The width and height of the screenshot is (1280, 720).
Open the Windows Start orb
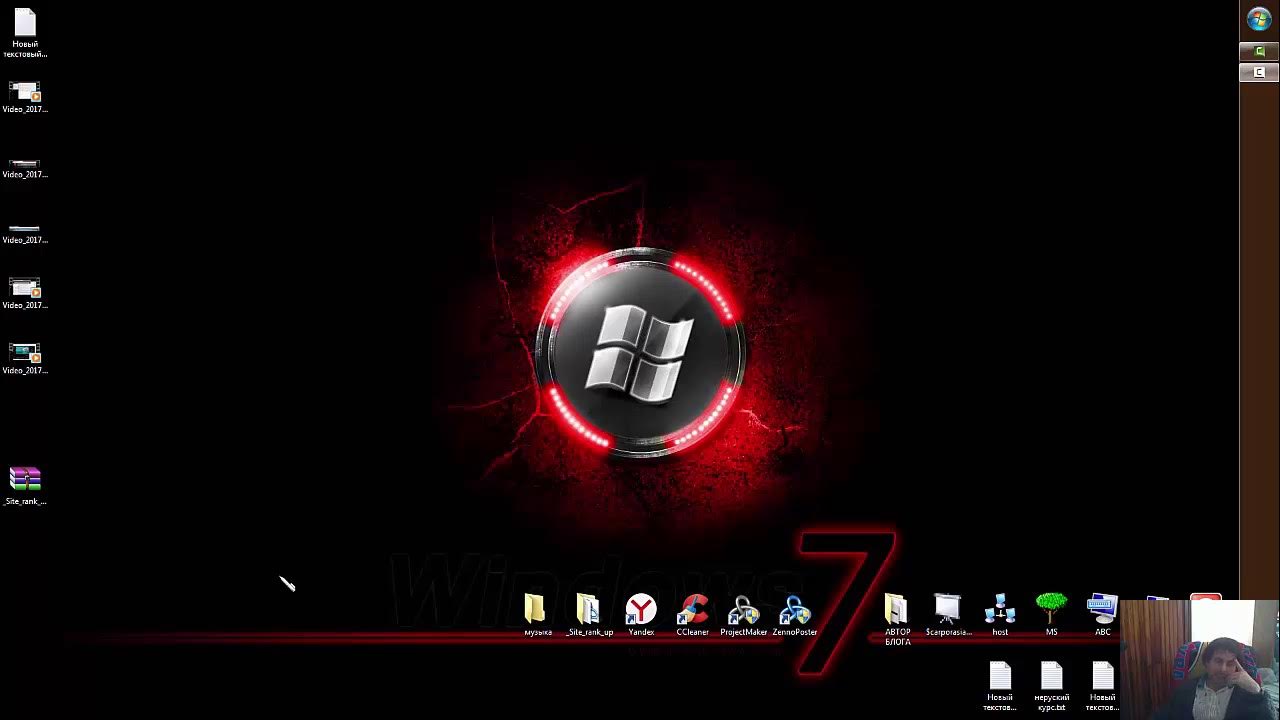coord(1259,19)
